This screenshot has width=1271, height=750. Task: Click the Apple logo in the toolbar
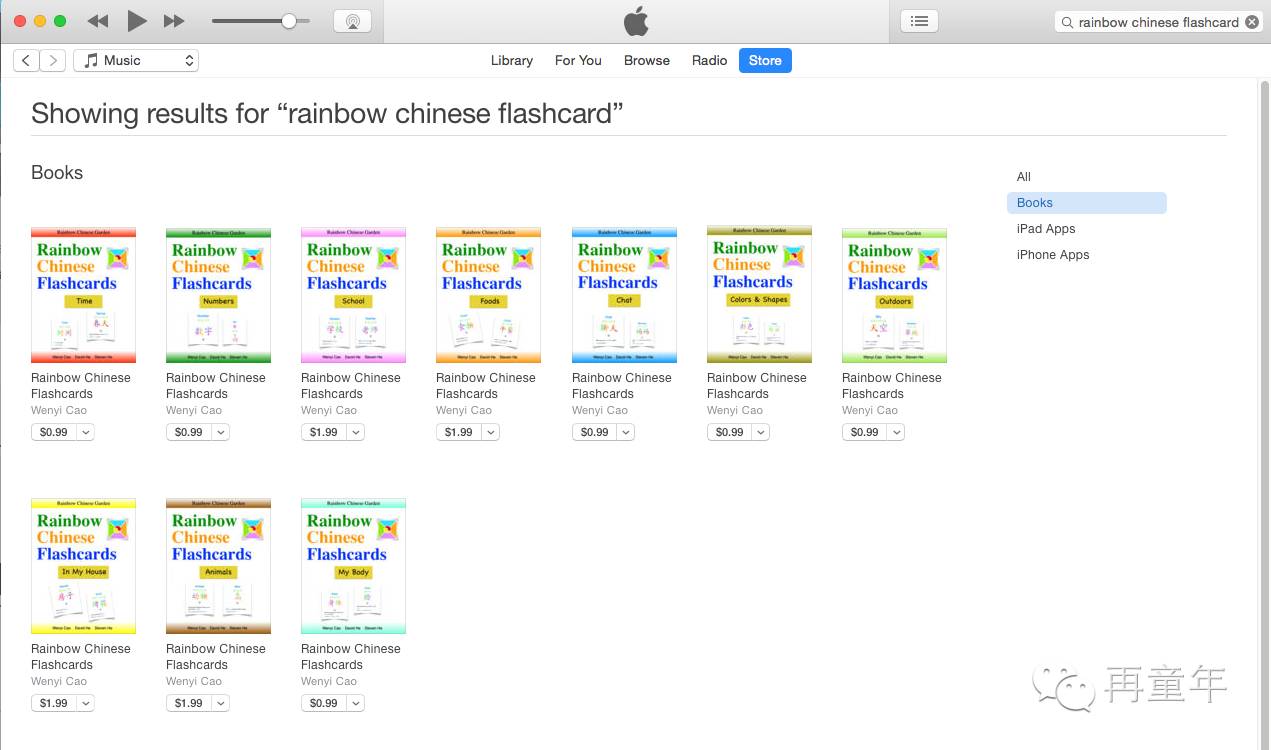pyautogui.click(x=636, y=21)
